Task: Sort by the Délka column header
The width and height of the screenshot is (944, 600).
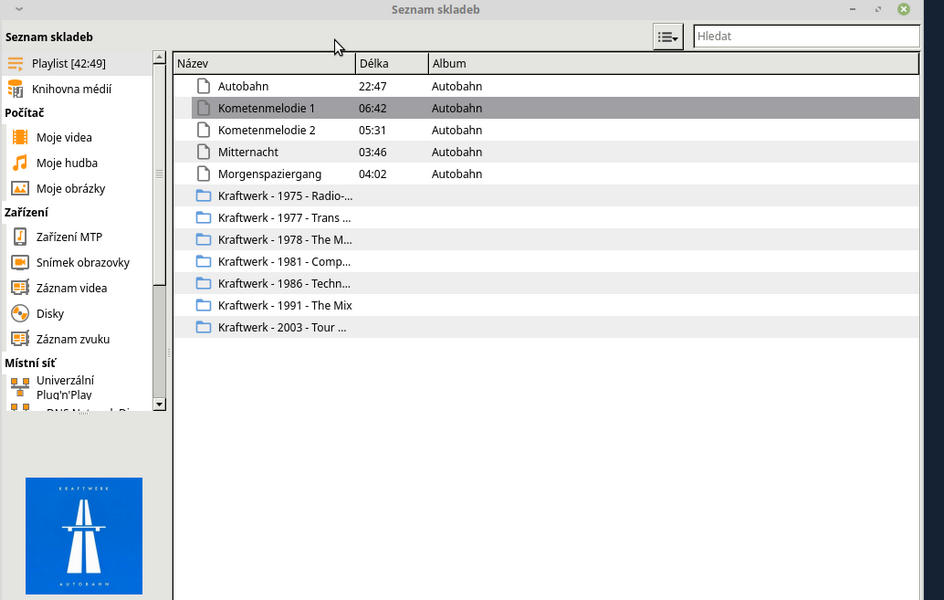Action: point(392,63)
